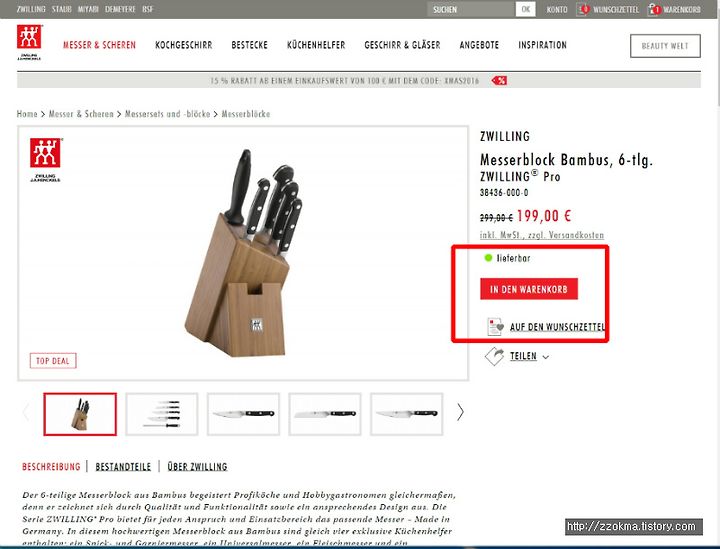
Task: Open the Kochgeschirr menu
Action: (x=184, y=45)
